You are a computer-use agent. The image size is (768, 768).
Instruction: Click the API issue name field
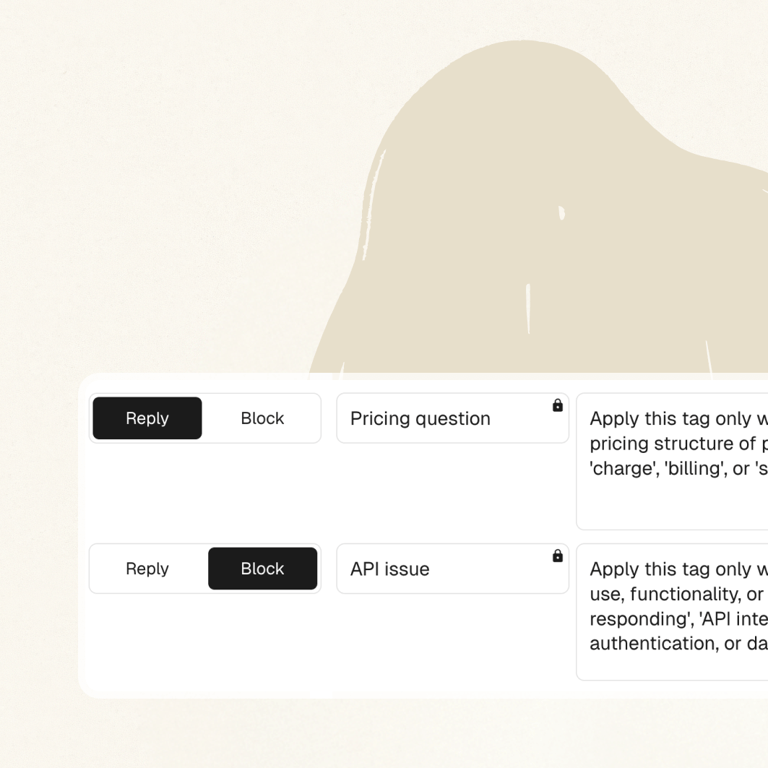453,569
